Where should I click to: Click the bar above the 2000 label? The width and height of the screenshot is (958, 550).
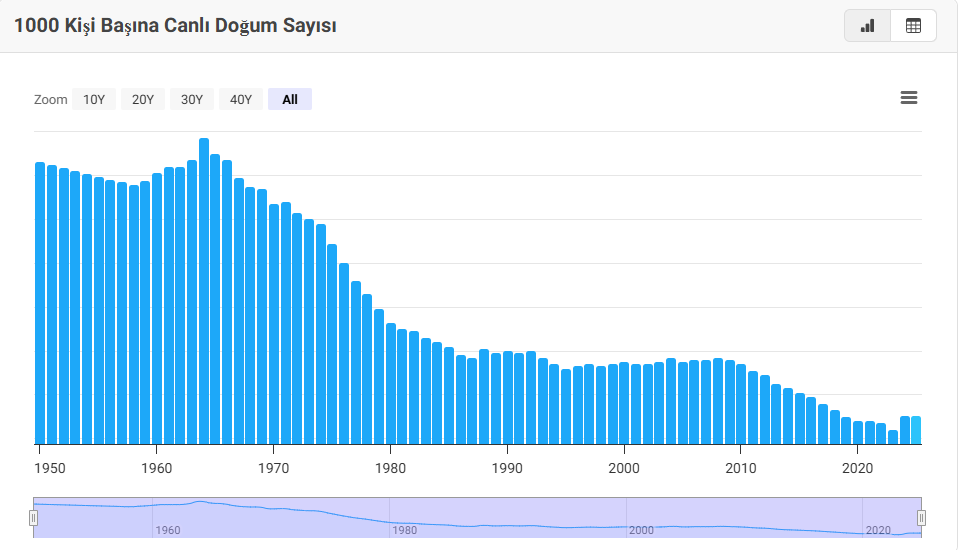(x=624, y=403)
